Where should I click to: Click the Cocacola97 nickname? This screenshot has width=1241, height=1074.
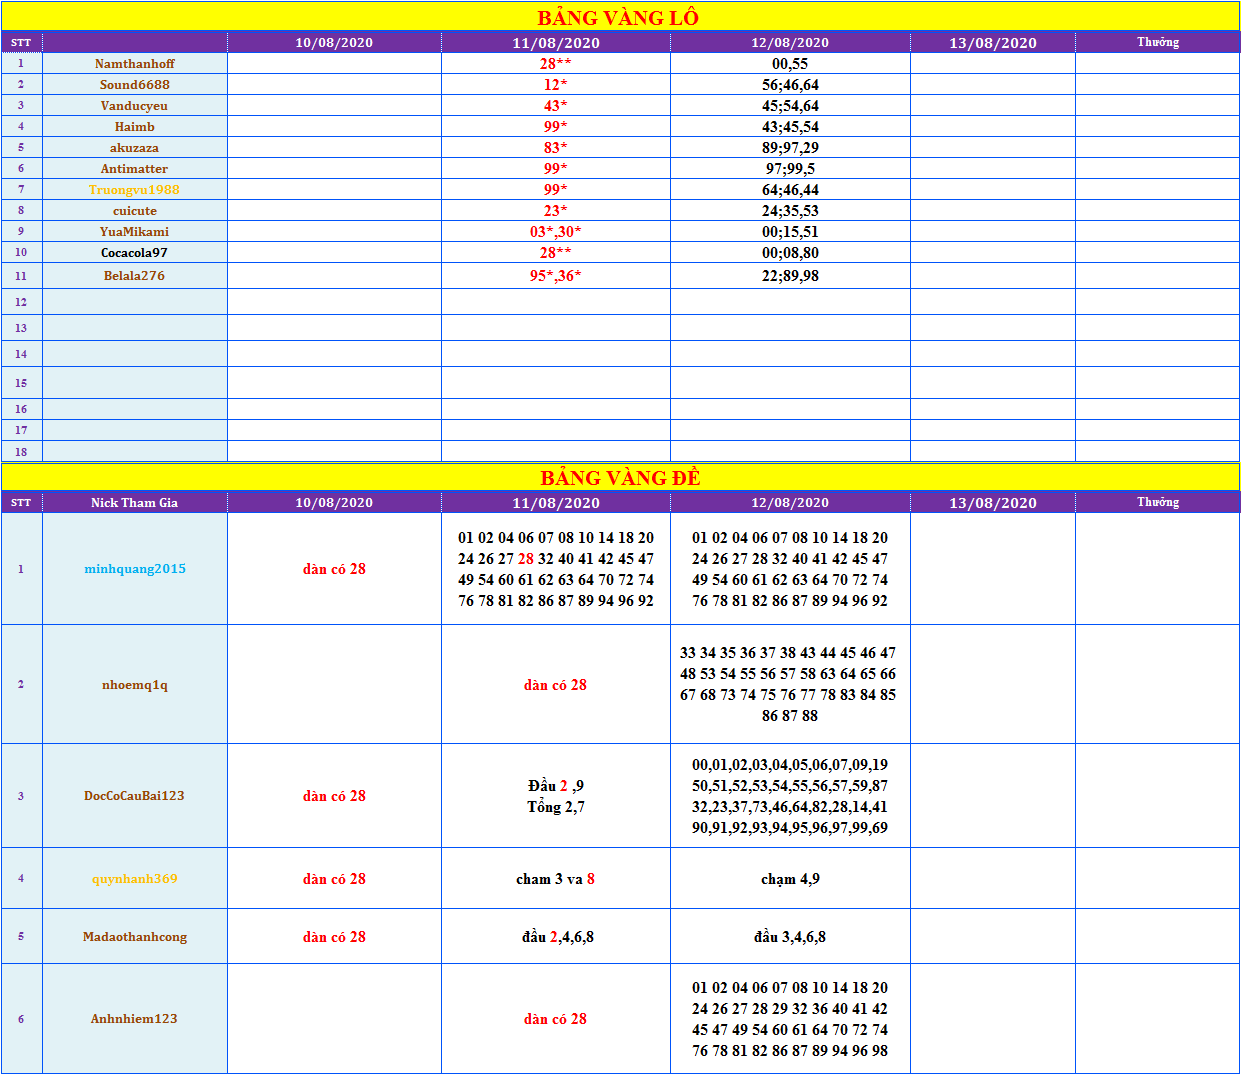pyautogui.click(x=134, y=253)
